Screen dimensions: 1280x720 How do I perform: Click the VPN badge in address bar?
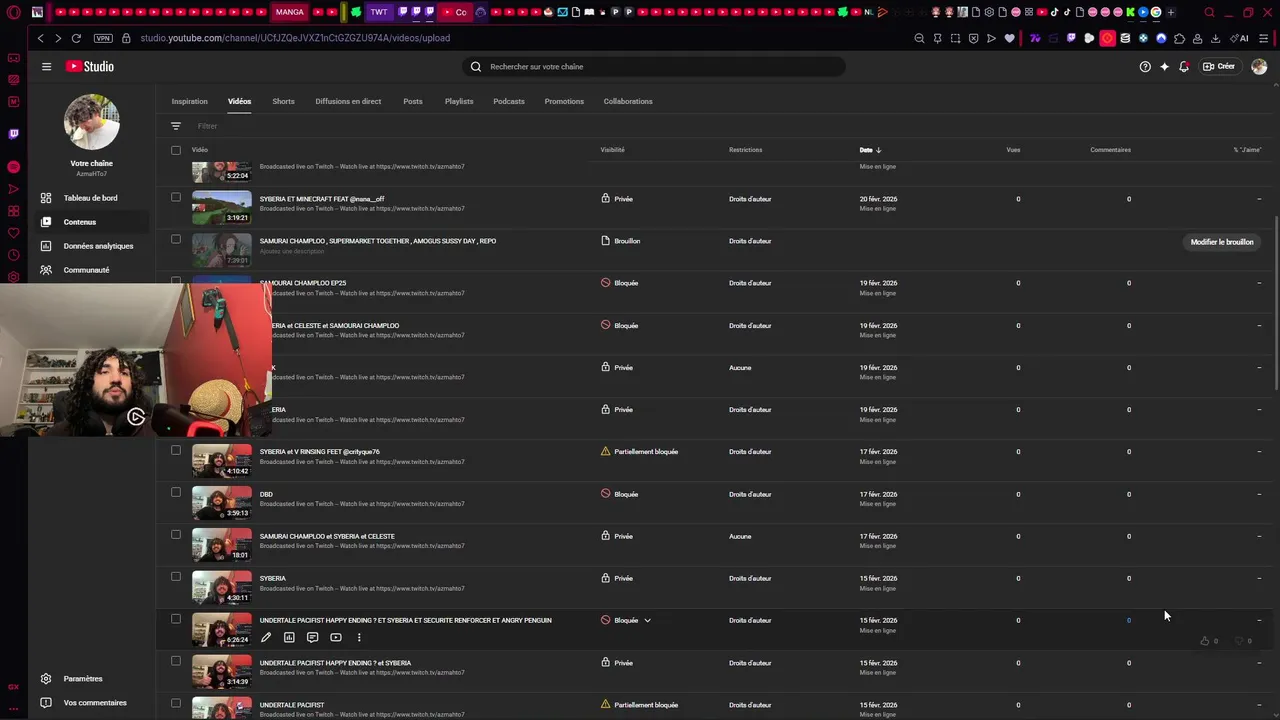103,38
